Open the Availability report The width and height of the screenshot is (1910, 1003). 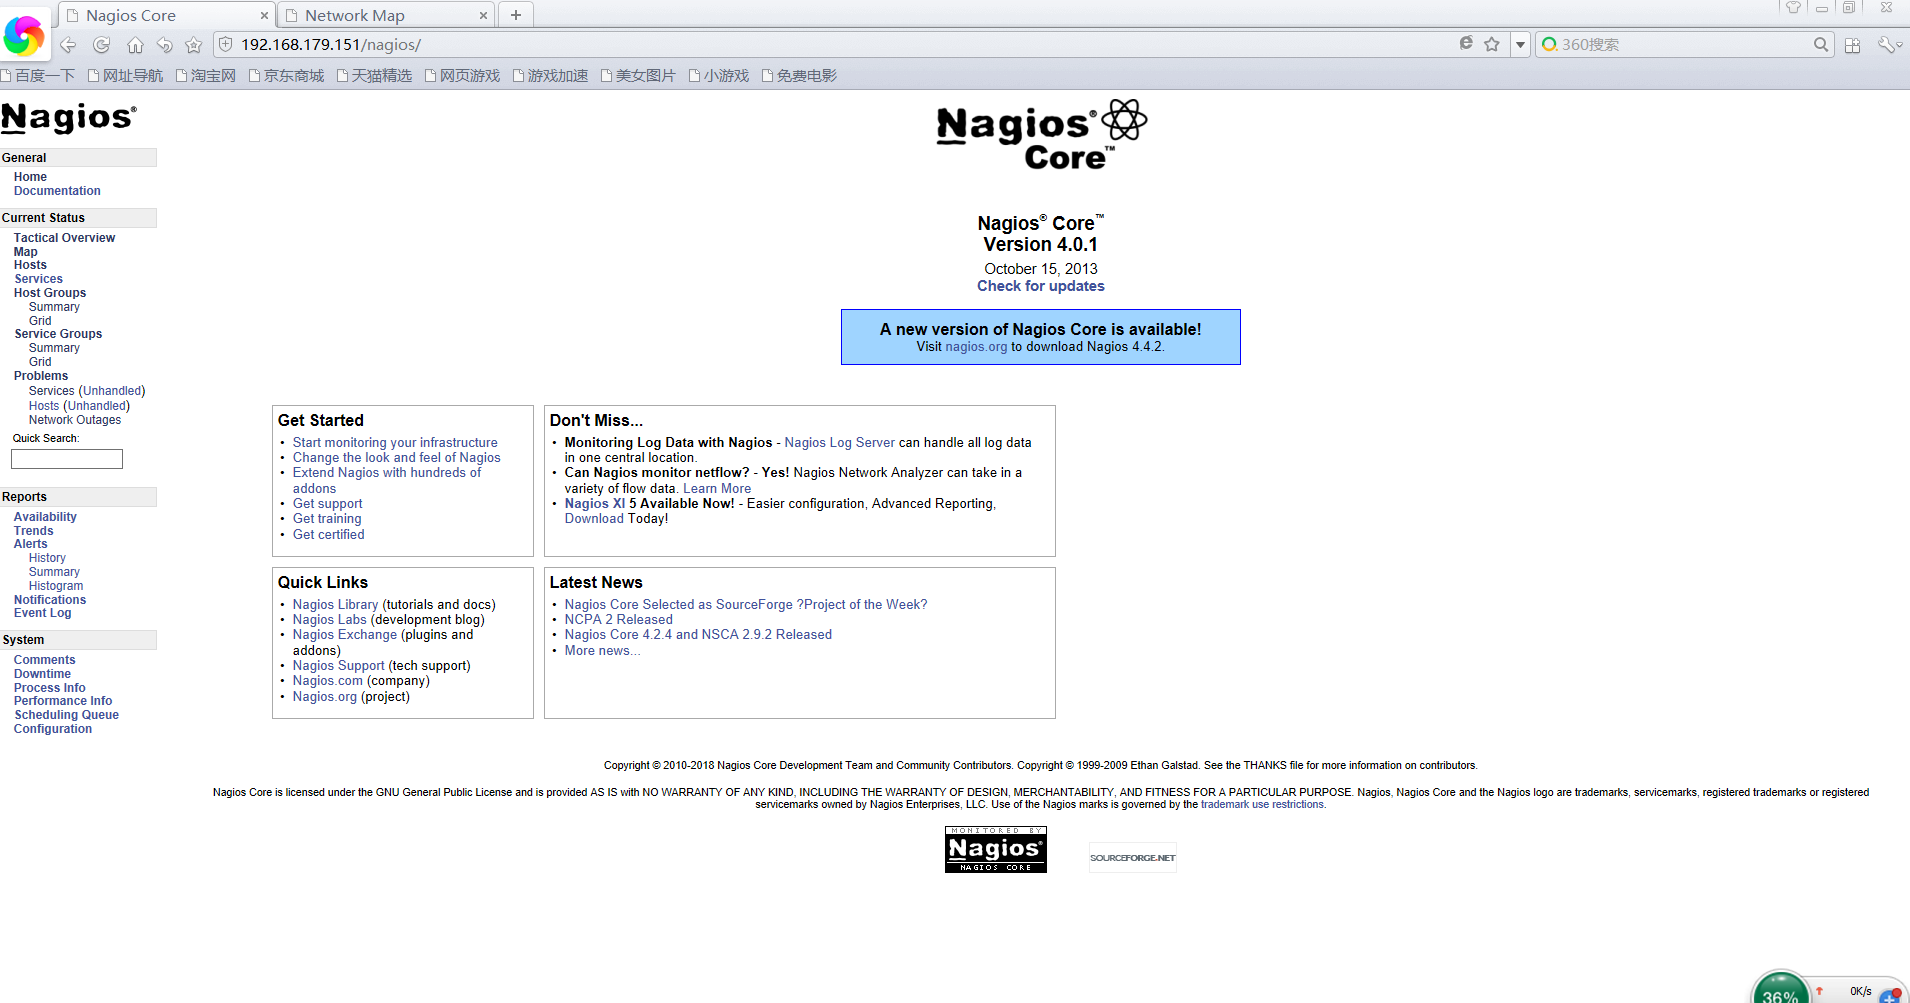pyautogui.click(x=45, y=517)
